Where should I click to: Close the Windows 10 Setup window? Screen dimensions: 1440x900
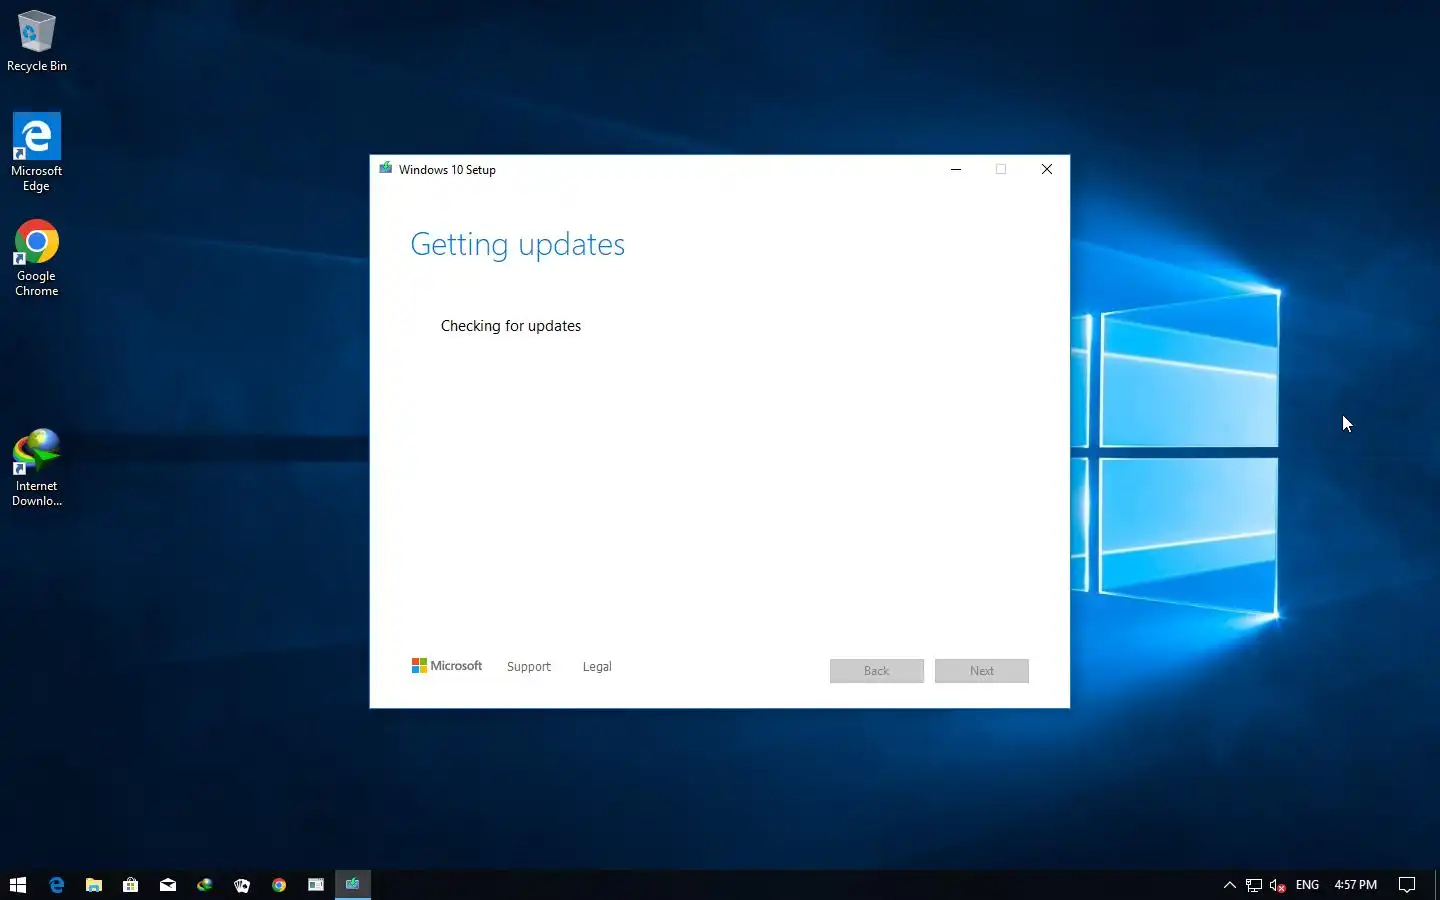[1047, 169]
